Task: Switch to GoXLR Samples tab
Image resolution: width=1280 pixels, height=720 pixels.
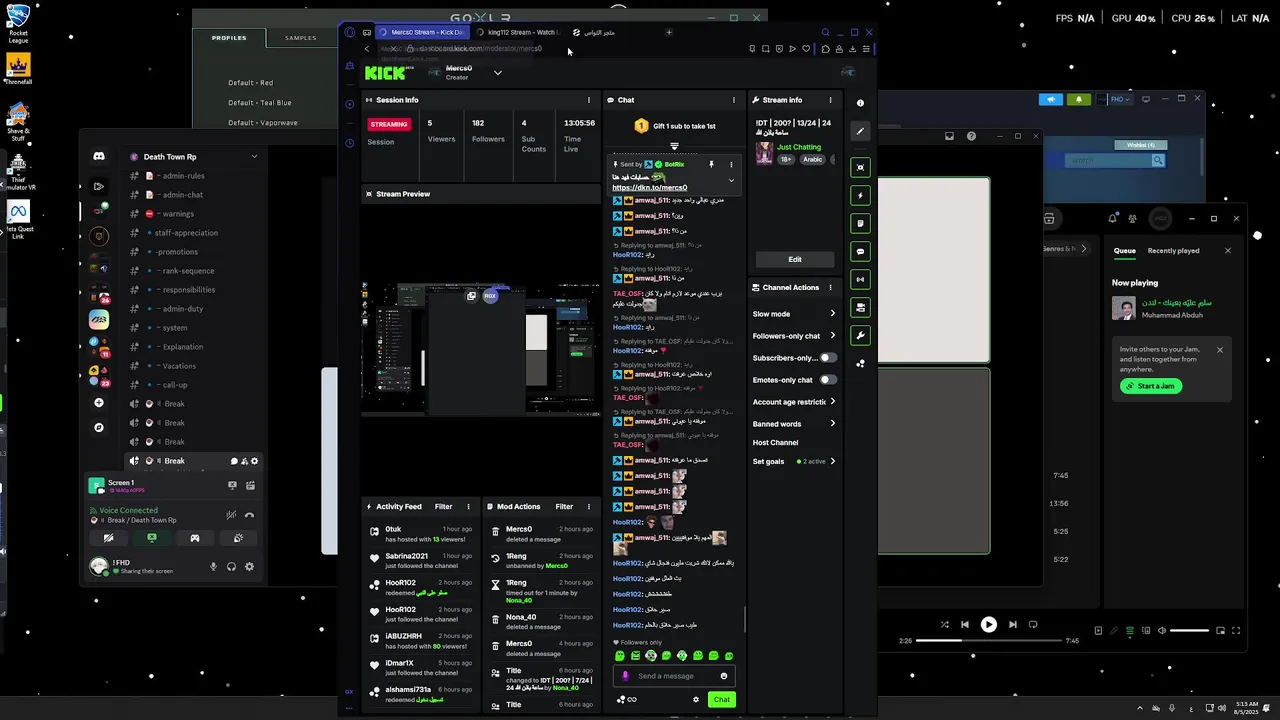Action: [301, 38]
